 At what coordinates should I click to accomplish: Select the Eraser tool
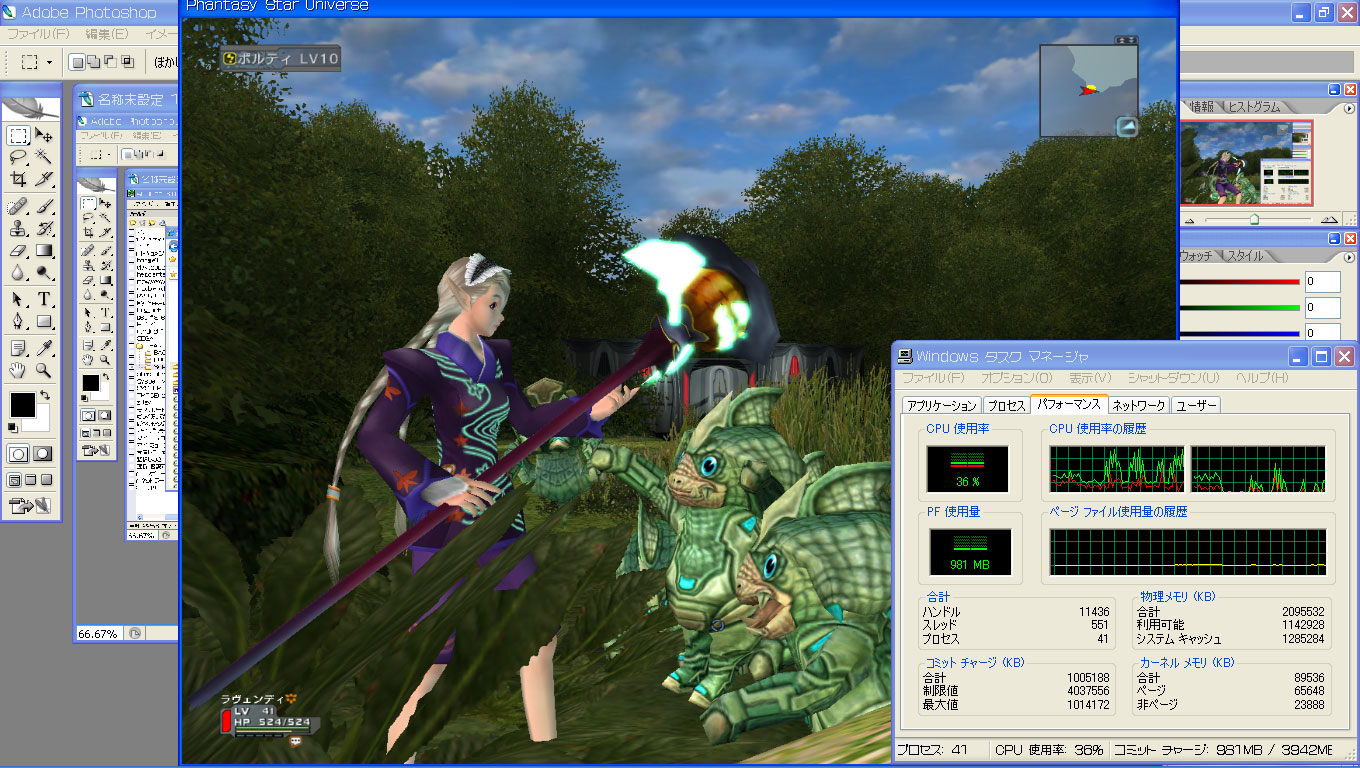click(x=18, y=250)
